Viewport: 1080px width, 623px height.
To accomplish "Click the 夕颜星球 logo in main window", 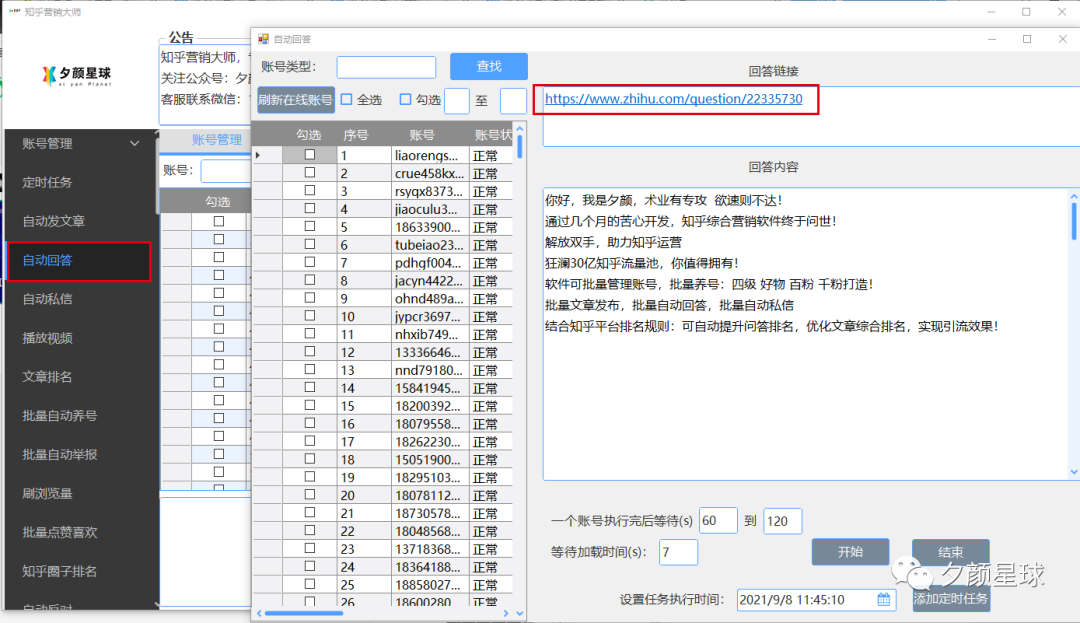I will (x=76, y=75).
